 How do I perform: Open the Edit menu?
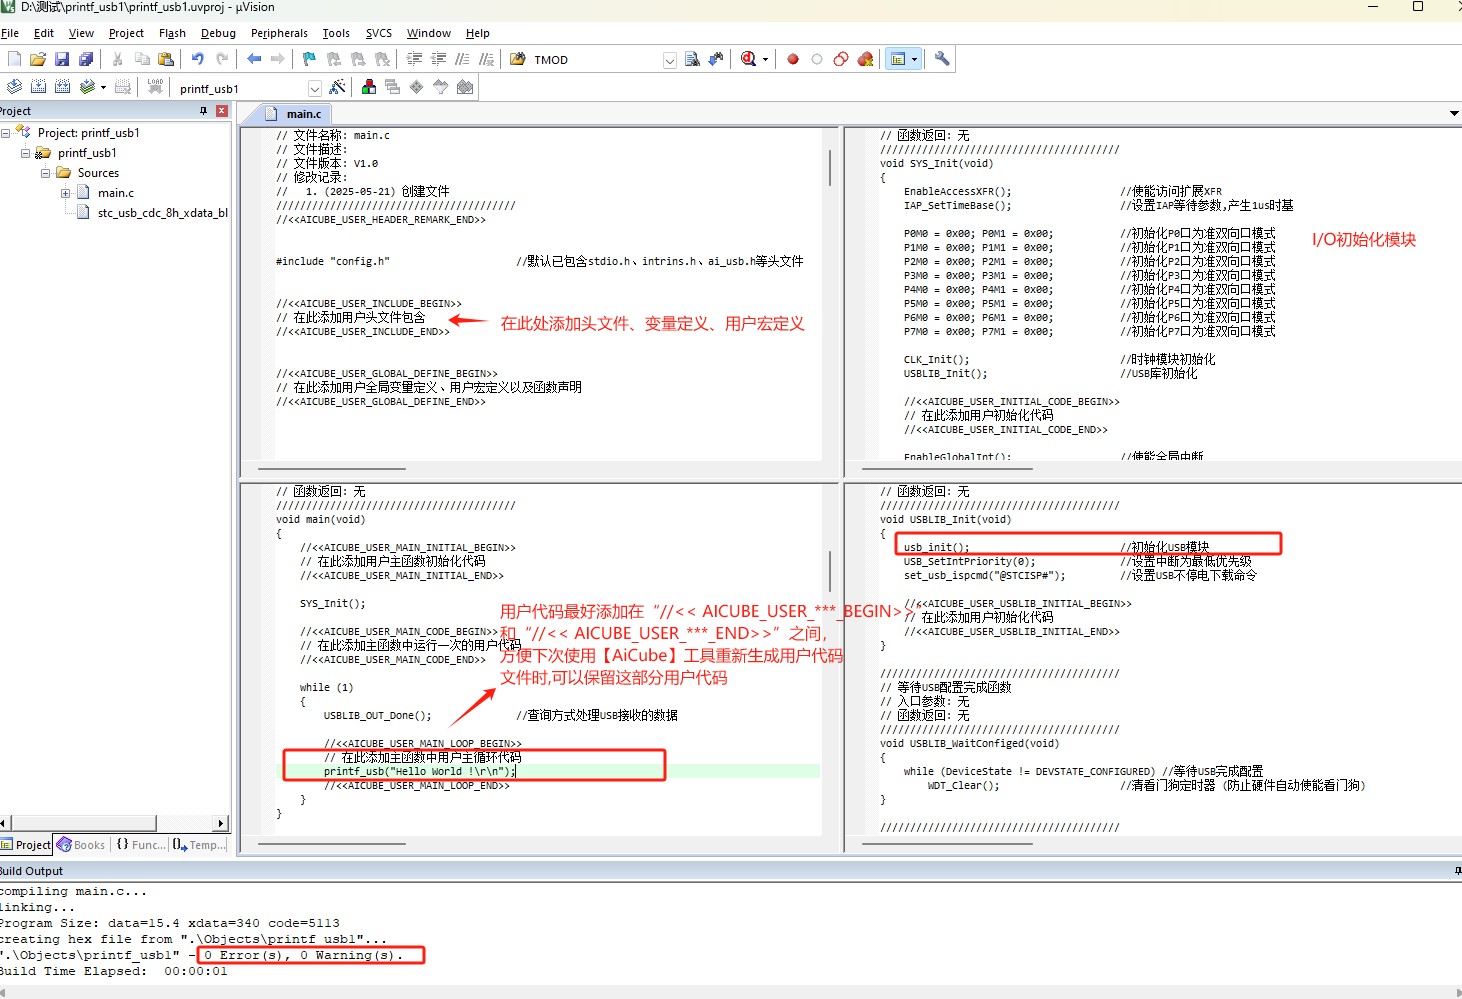(x=44, y=33)
